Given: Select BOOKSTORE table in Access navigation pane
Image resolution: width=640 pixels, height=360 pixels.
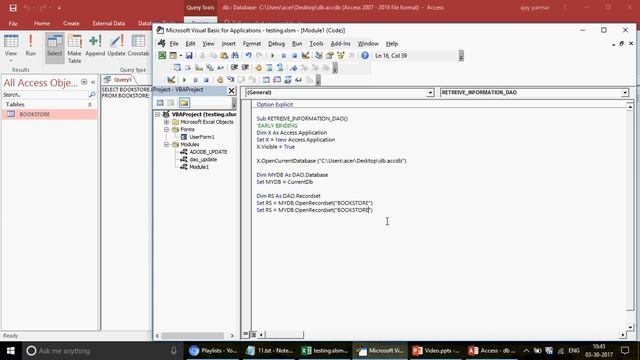Looking at the screenshot, I should coord(49,114).
